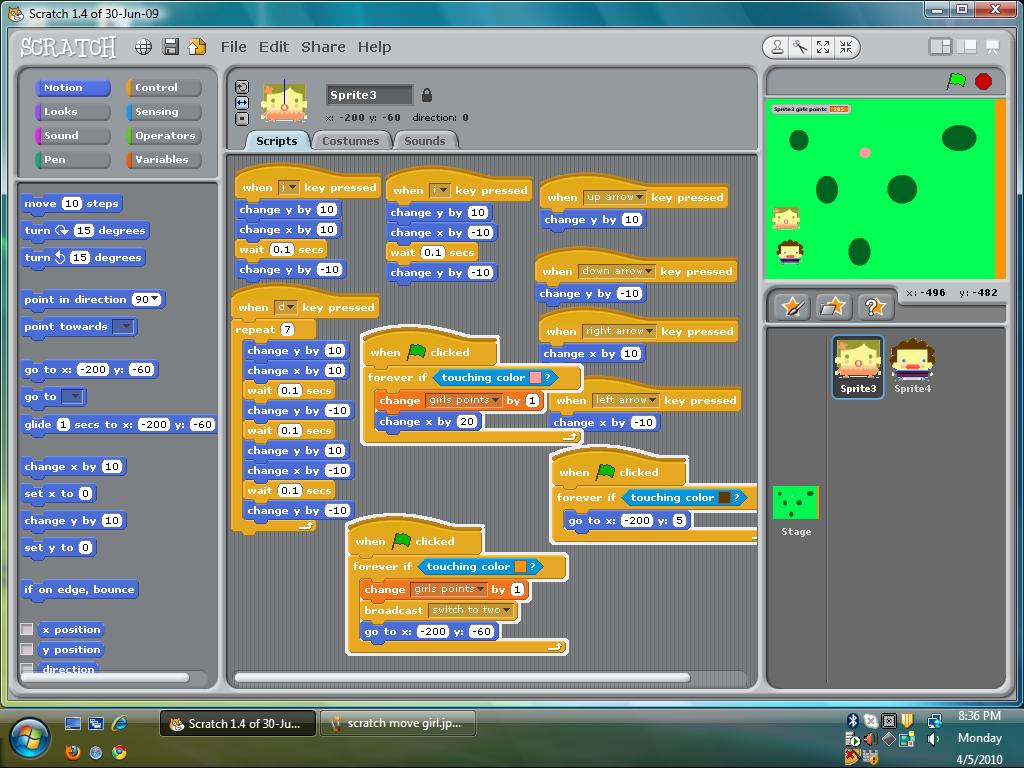Paint a new sprite
1024x768 pixels.
(792, 306)
